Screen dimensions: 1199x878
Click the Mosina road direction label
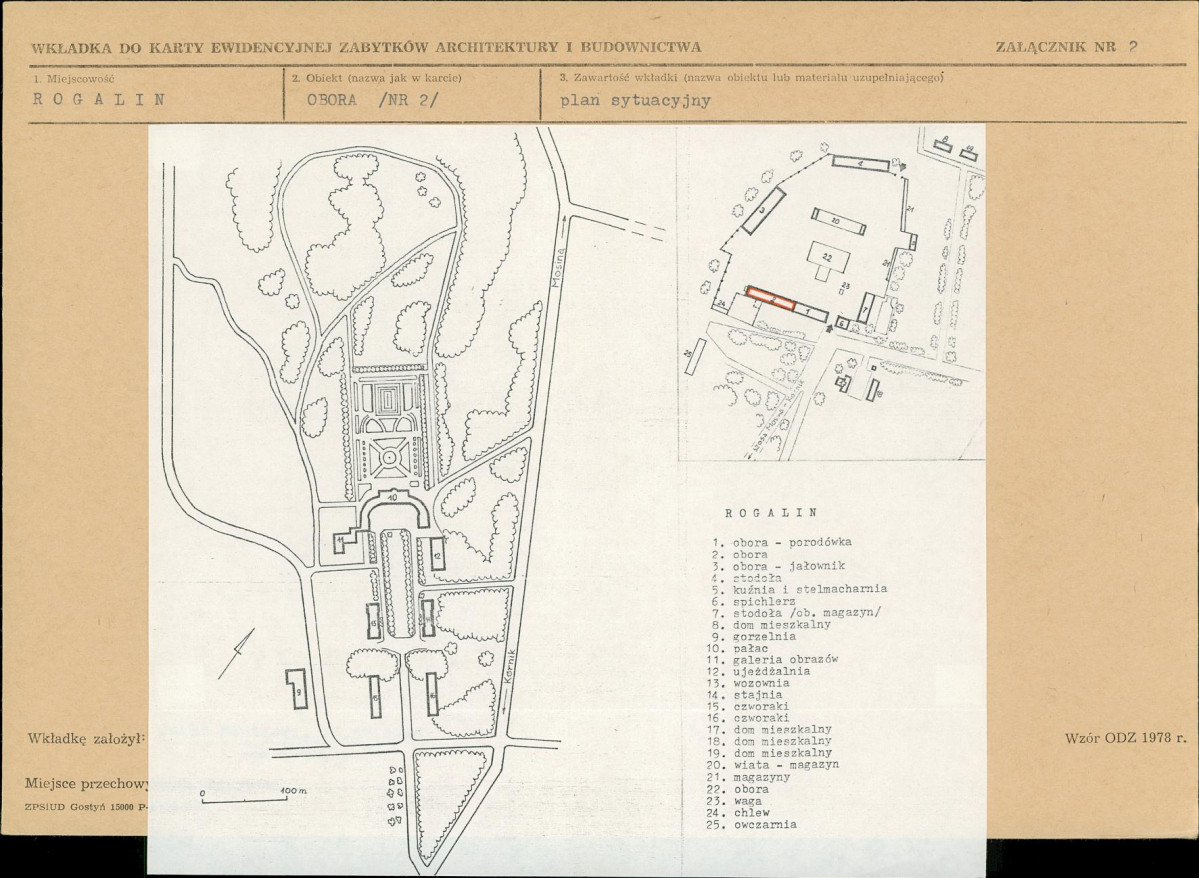562,267
